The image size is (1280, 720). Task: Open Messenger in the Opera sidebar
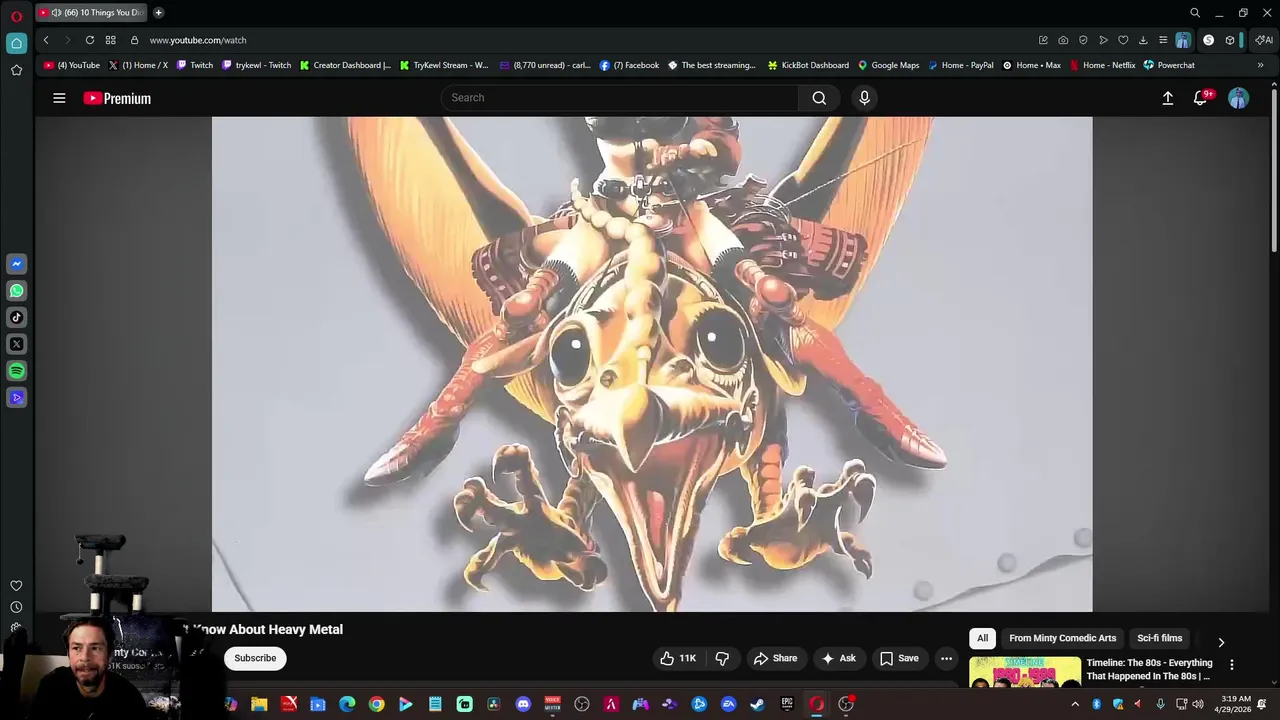[16, 264]
